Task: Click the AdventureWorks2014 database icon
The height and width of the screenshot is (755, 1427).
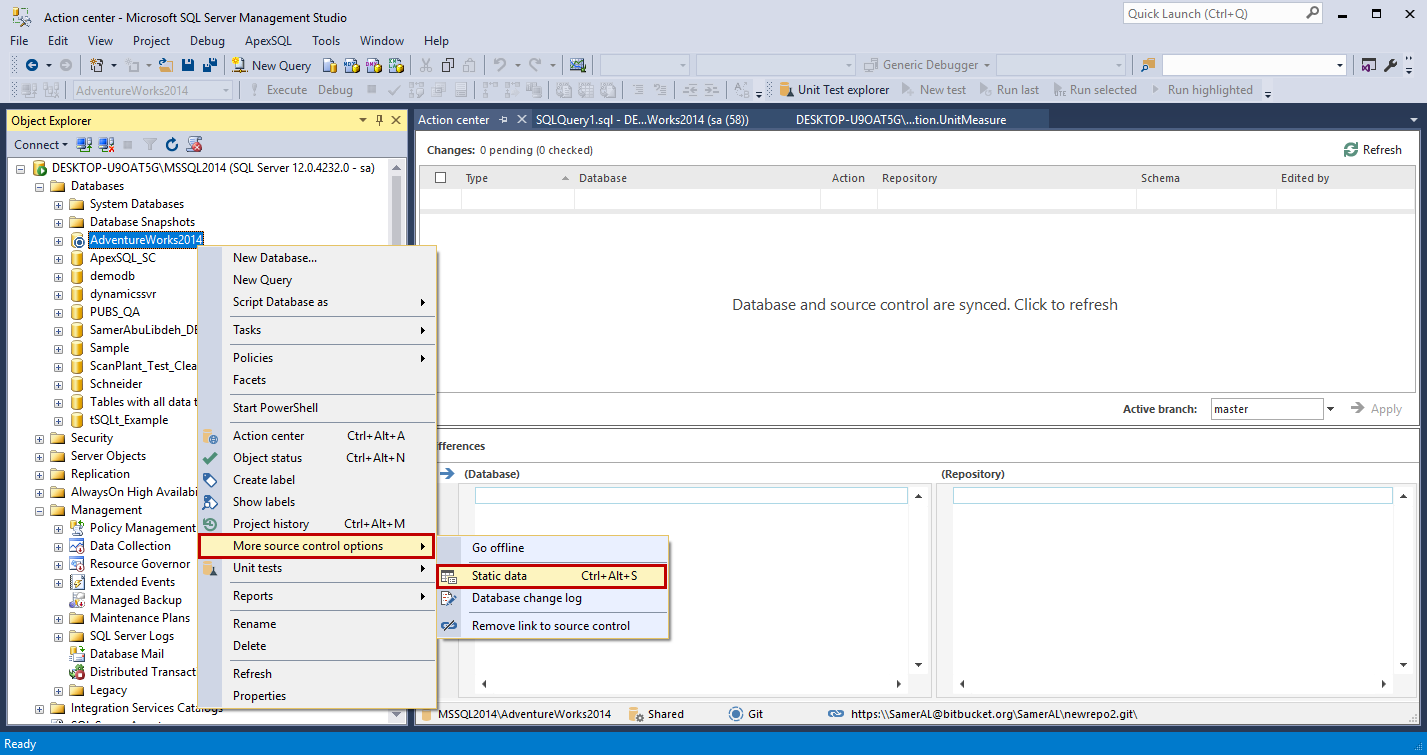Action: click(79, 240)
